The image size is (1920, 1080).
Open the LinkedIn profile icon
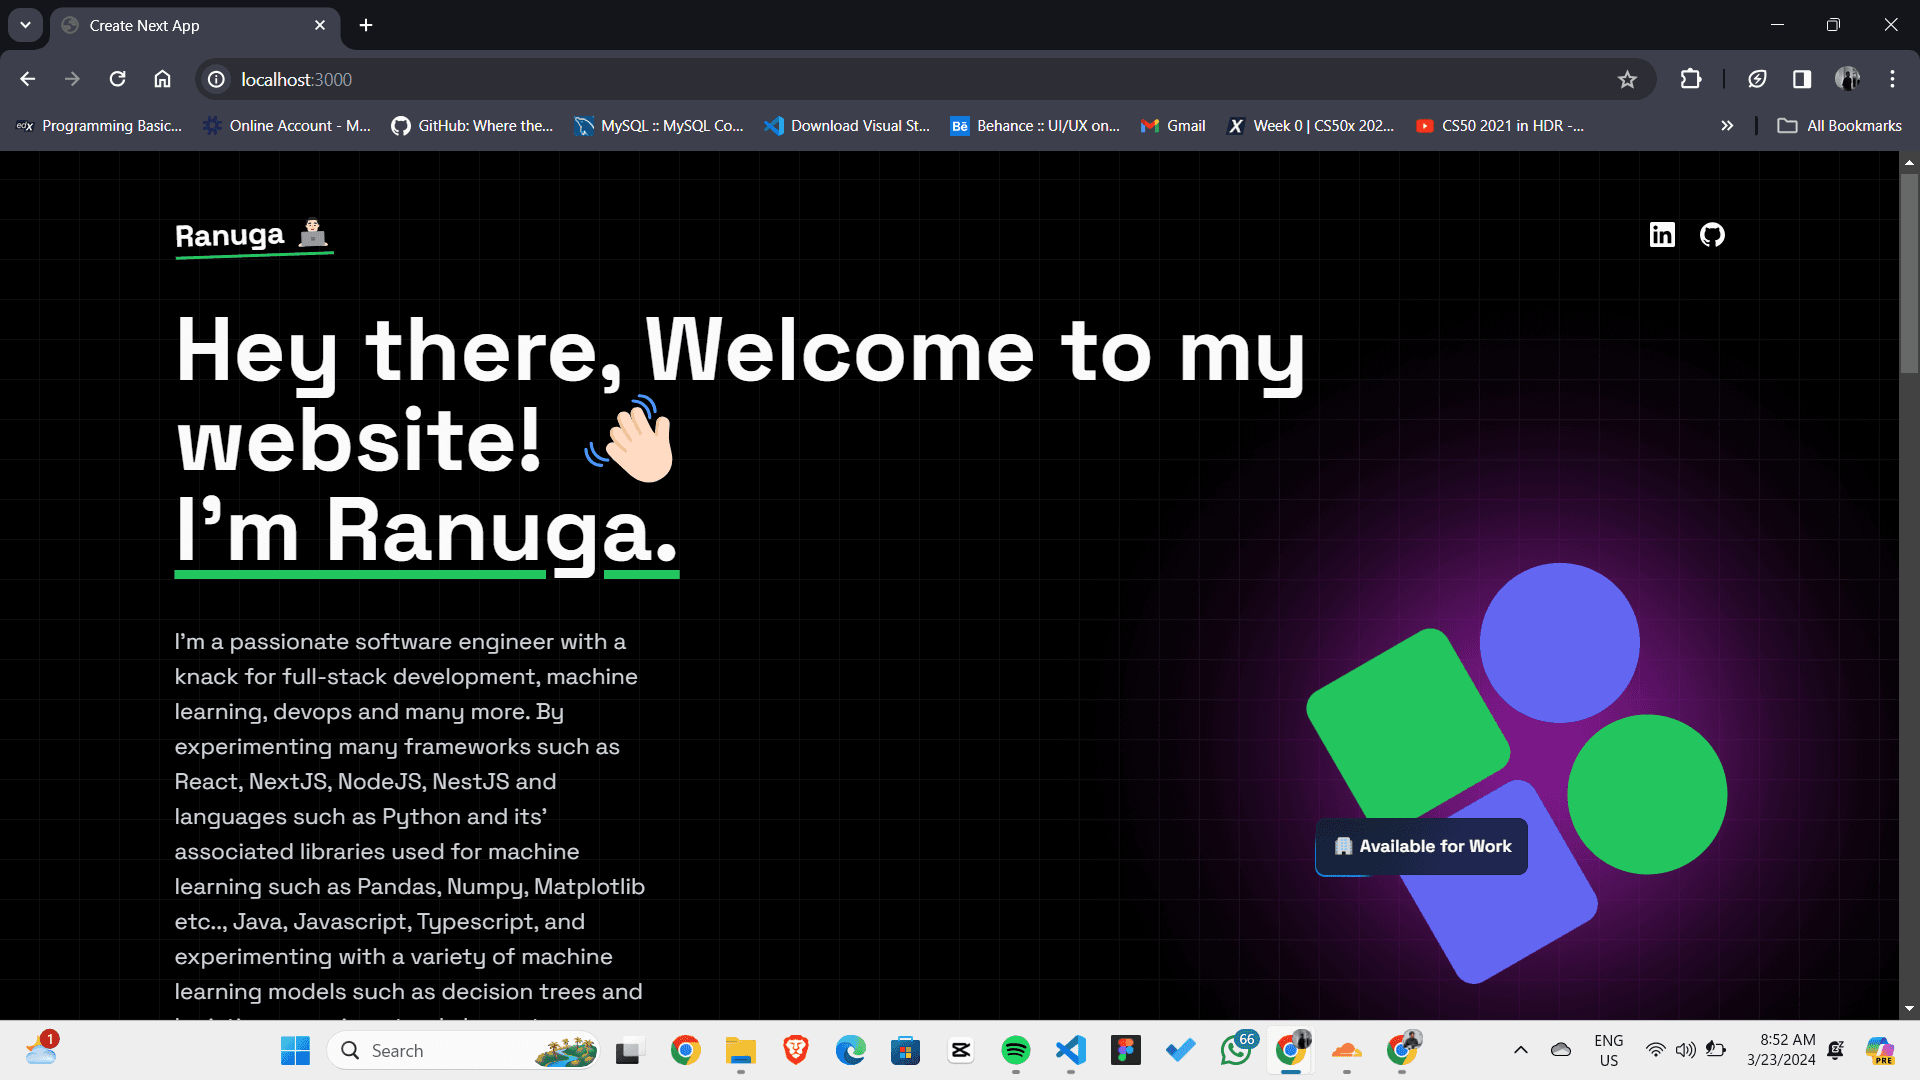(x=1663, y=235)
